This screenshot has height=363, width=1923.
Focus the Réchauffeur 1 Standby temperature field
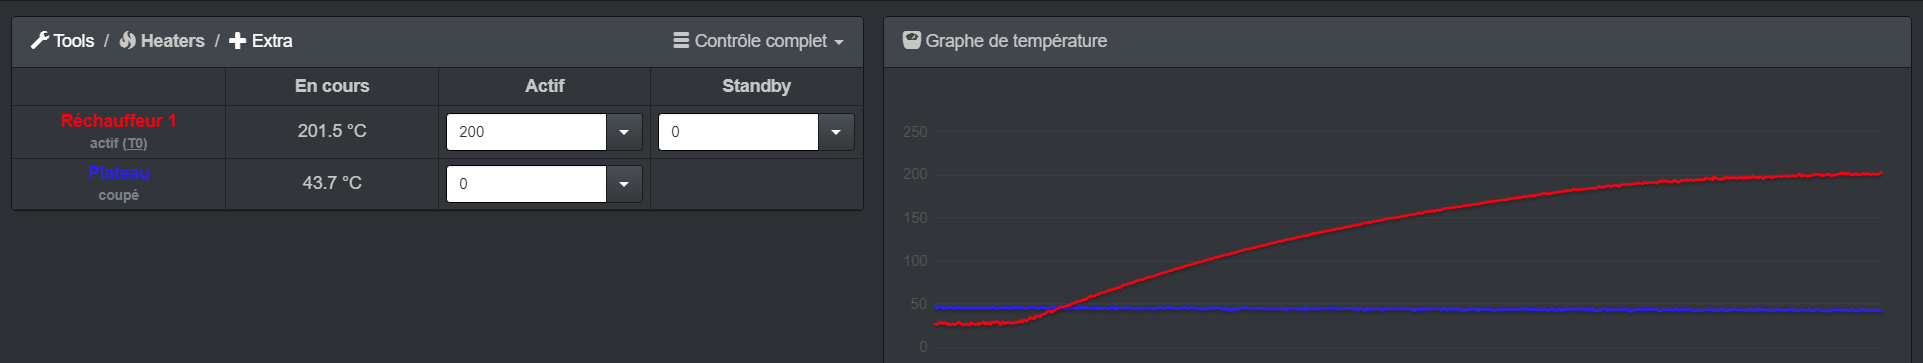click(x=739, y=132)
